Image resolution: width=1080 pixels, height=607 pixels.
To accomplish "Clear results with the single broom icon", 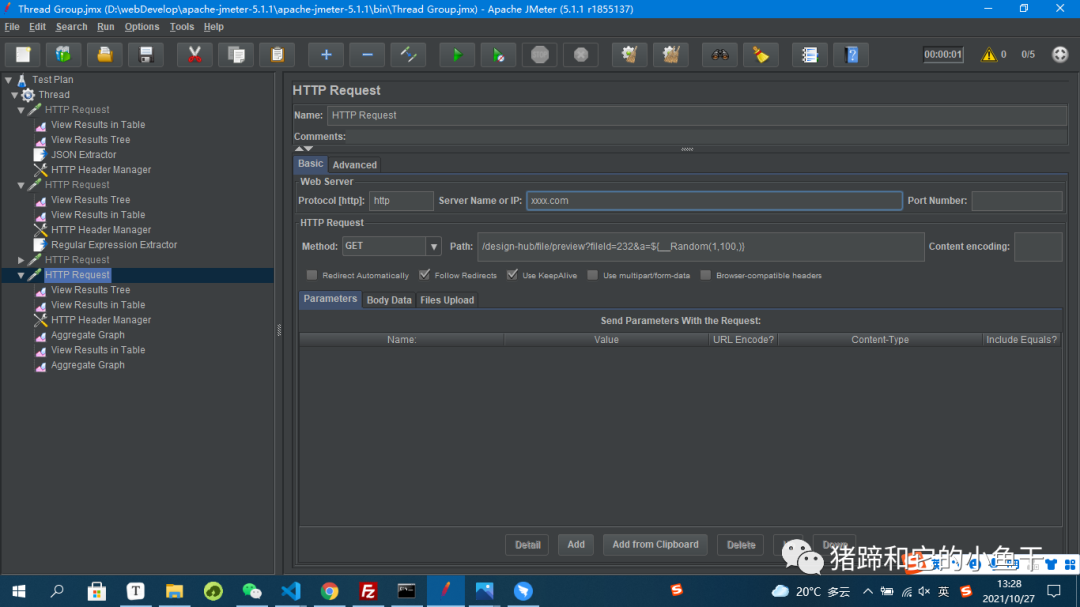I will pyautogui.click(x=630, y=54).
